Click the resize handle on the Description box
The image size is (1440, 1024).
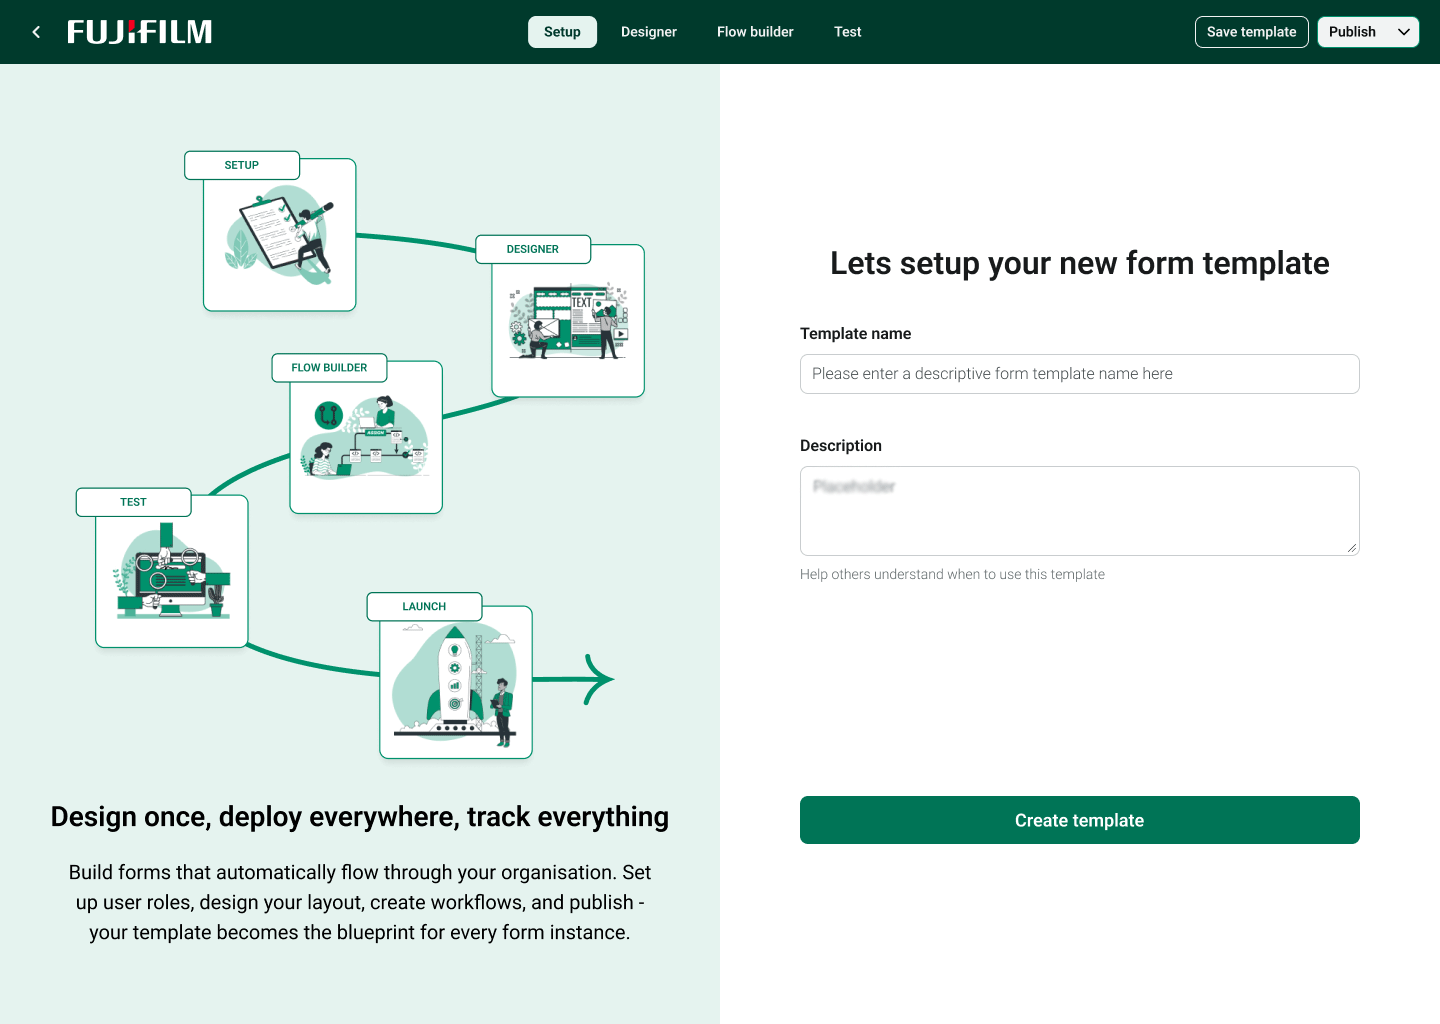coord(1352,547)
